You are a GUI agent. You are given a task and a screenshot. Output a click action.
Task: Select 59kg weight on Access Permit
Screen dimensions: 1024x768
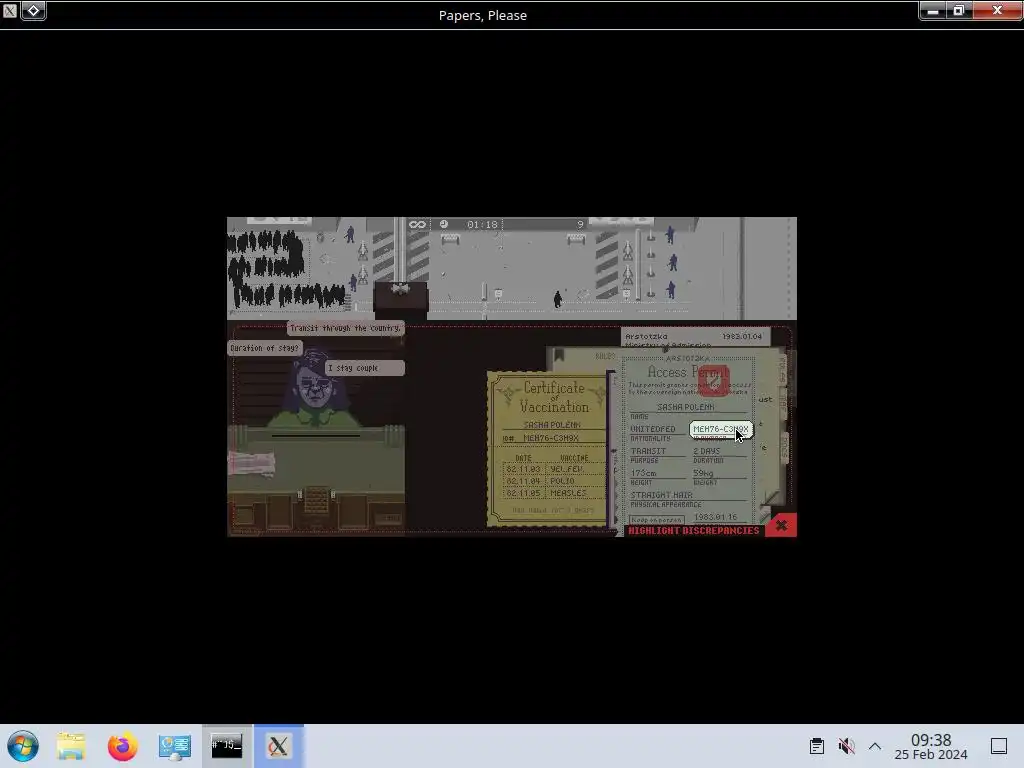point(703,473)
